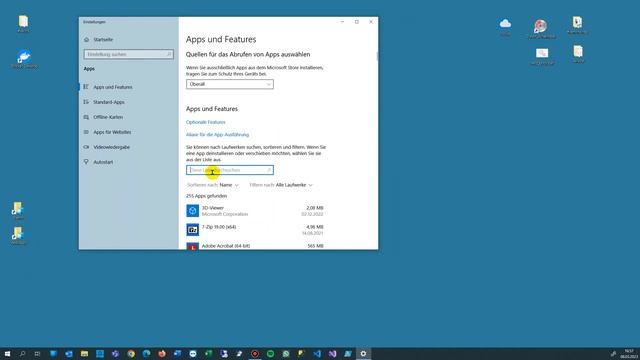Screen dimensions: 640x360
Task: Select the cloud icon on the desktop
Action: (505, 24)
